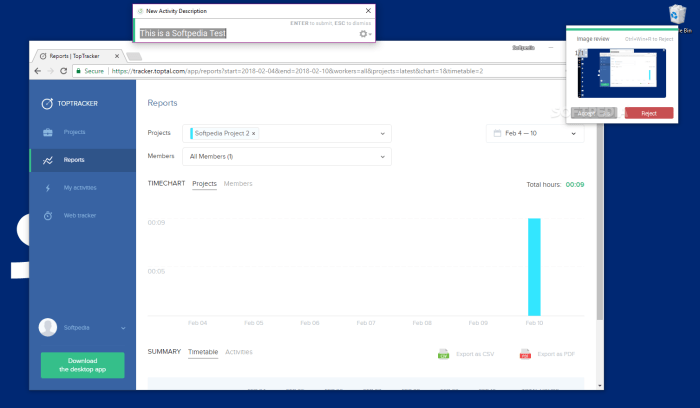
Task: Click the Export as PDF icon
Action: coord(525,354)
